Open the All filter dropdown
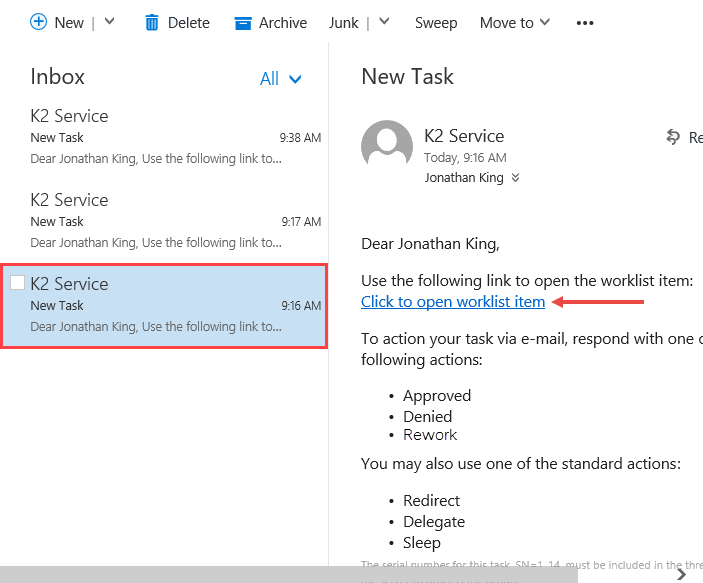The image size is (703, 583). click(x=281, y=79)
